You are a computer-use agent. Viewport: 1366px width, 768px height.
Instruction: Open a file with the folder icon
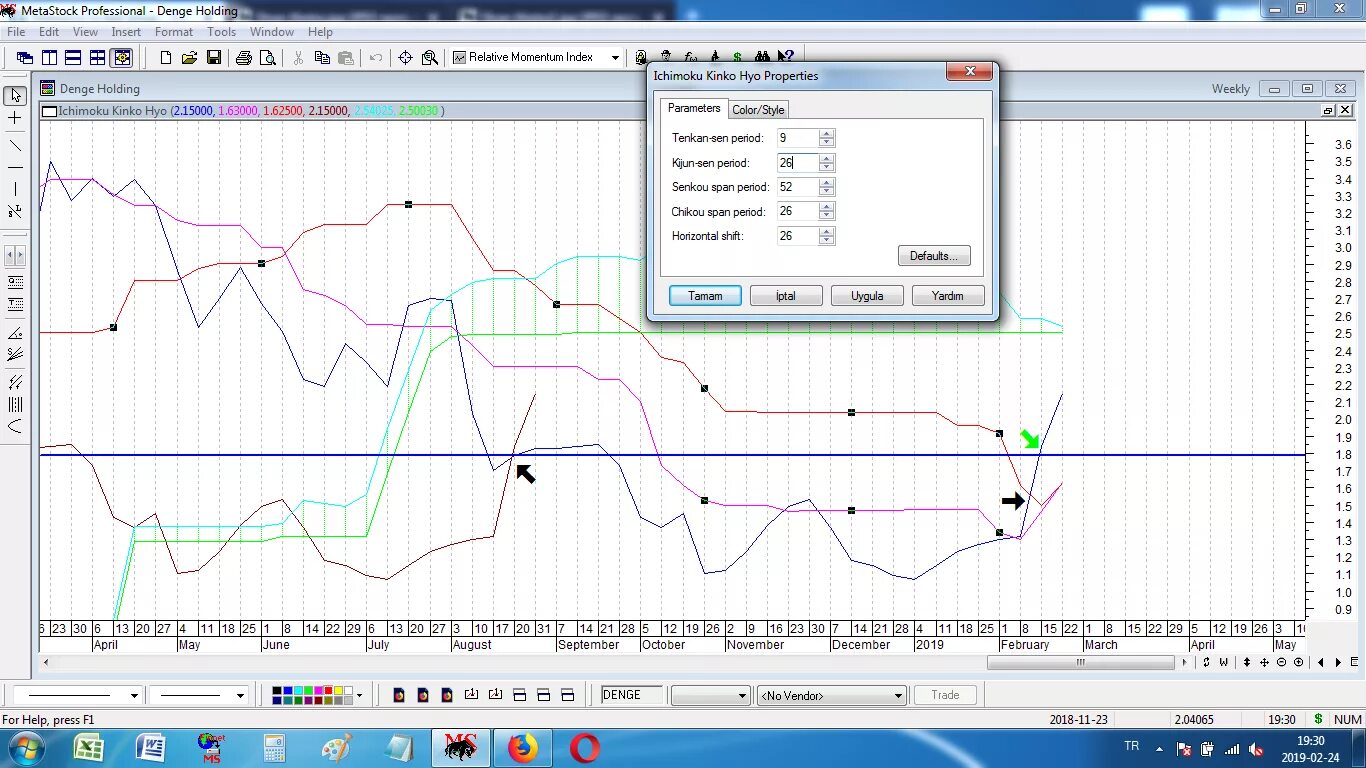point(189,58)
